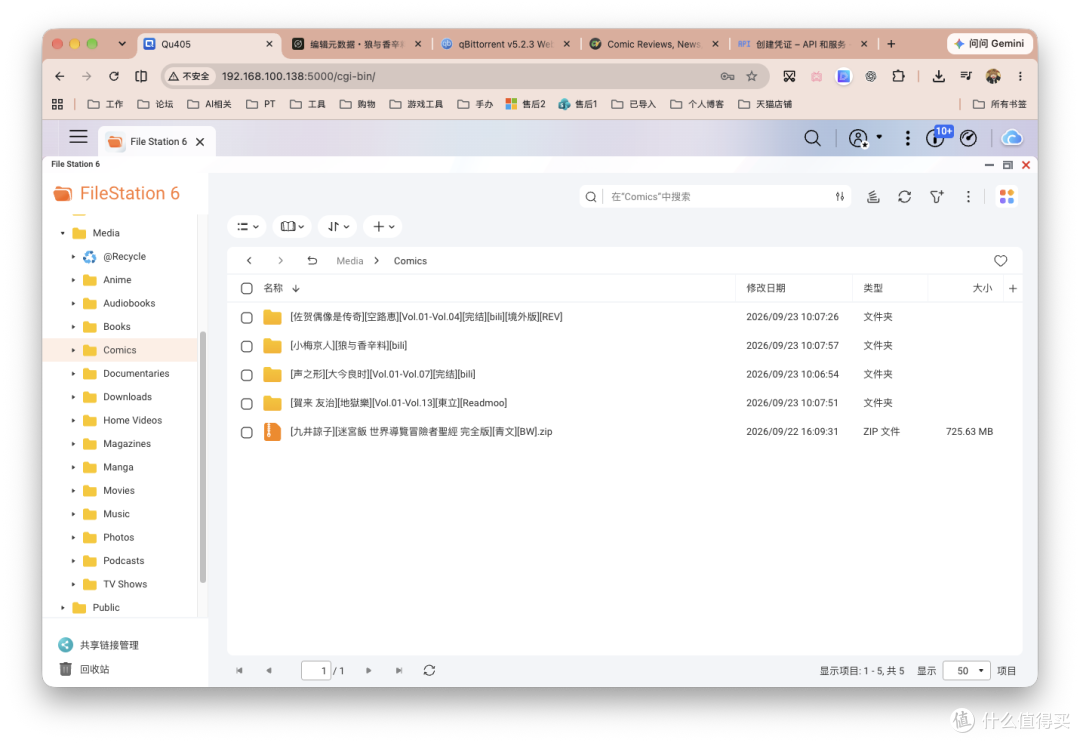
Task: Click the browser address bar URL
Action: 298,76
